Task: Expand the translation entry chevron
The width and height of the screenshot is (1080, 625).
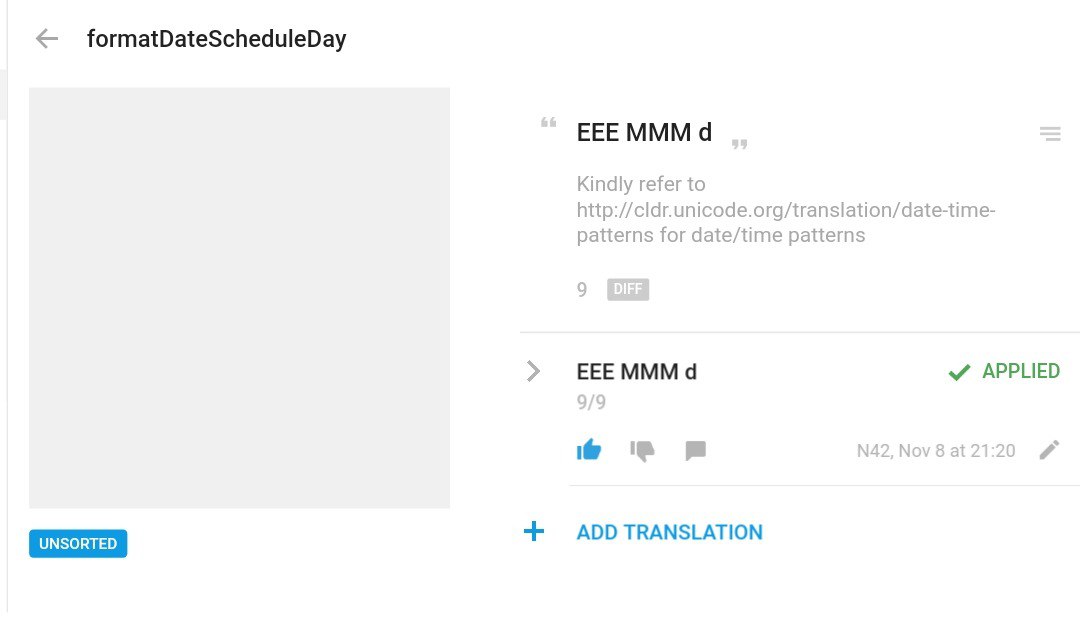Action: [533, 371]
